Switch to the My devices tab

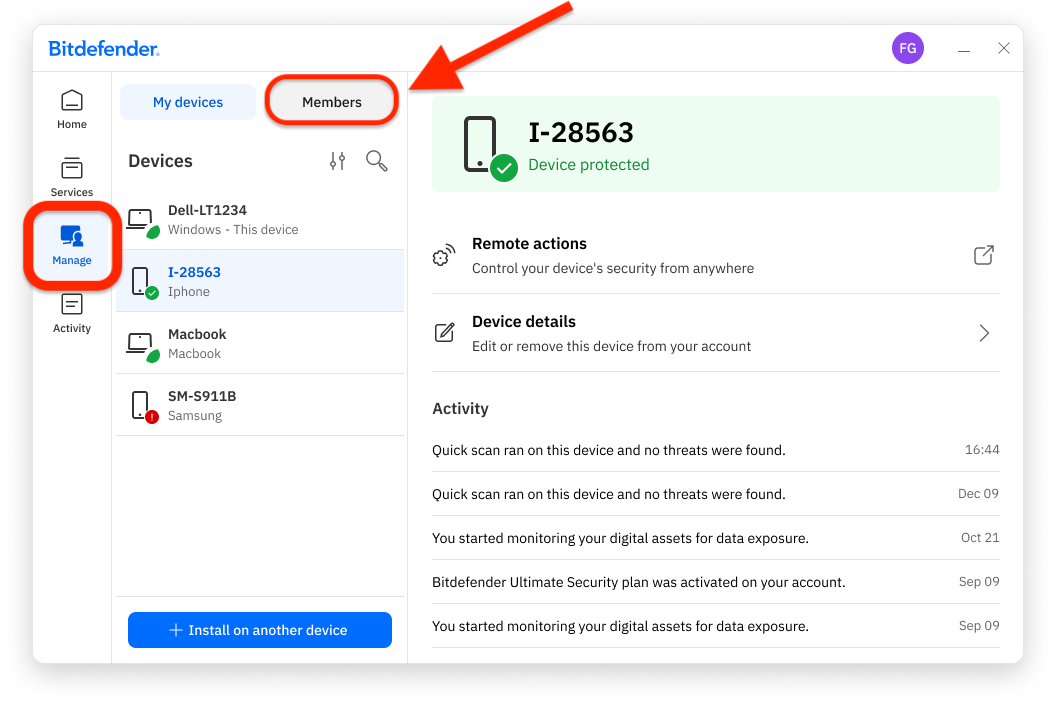[188, 102]
